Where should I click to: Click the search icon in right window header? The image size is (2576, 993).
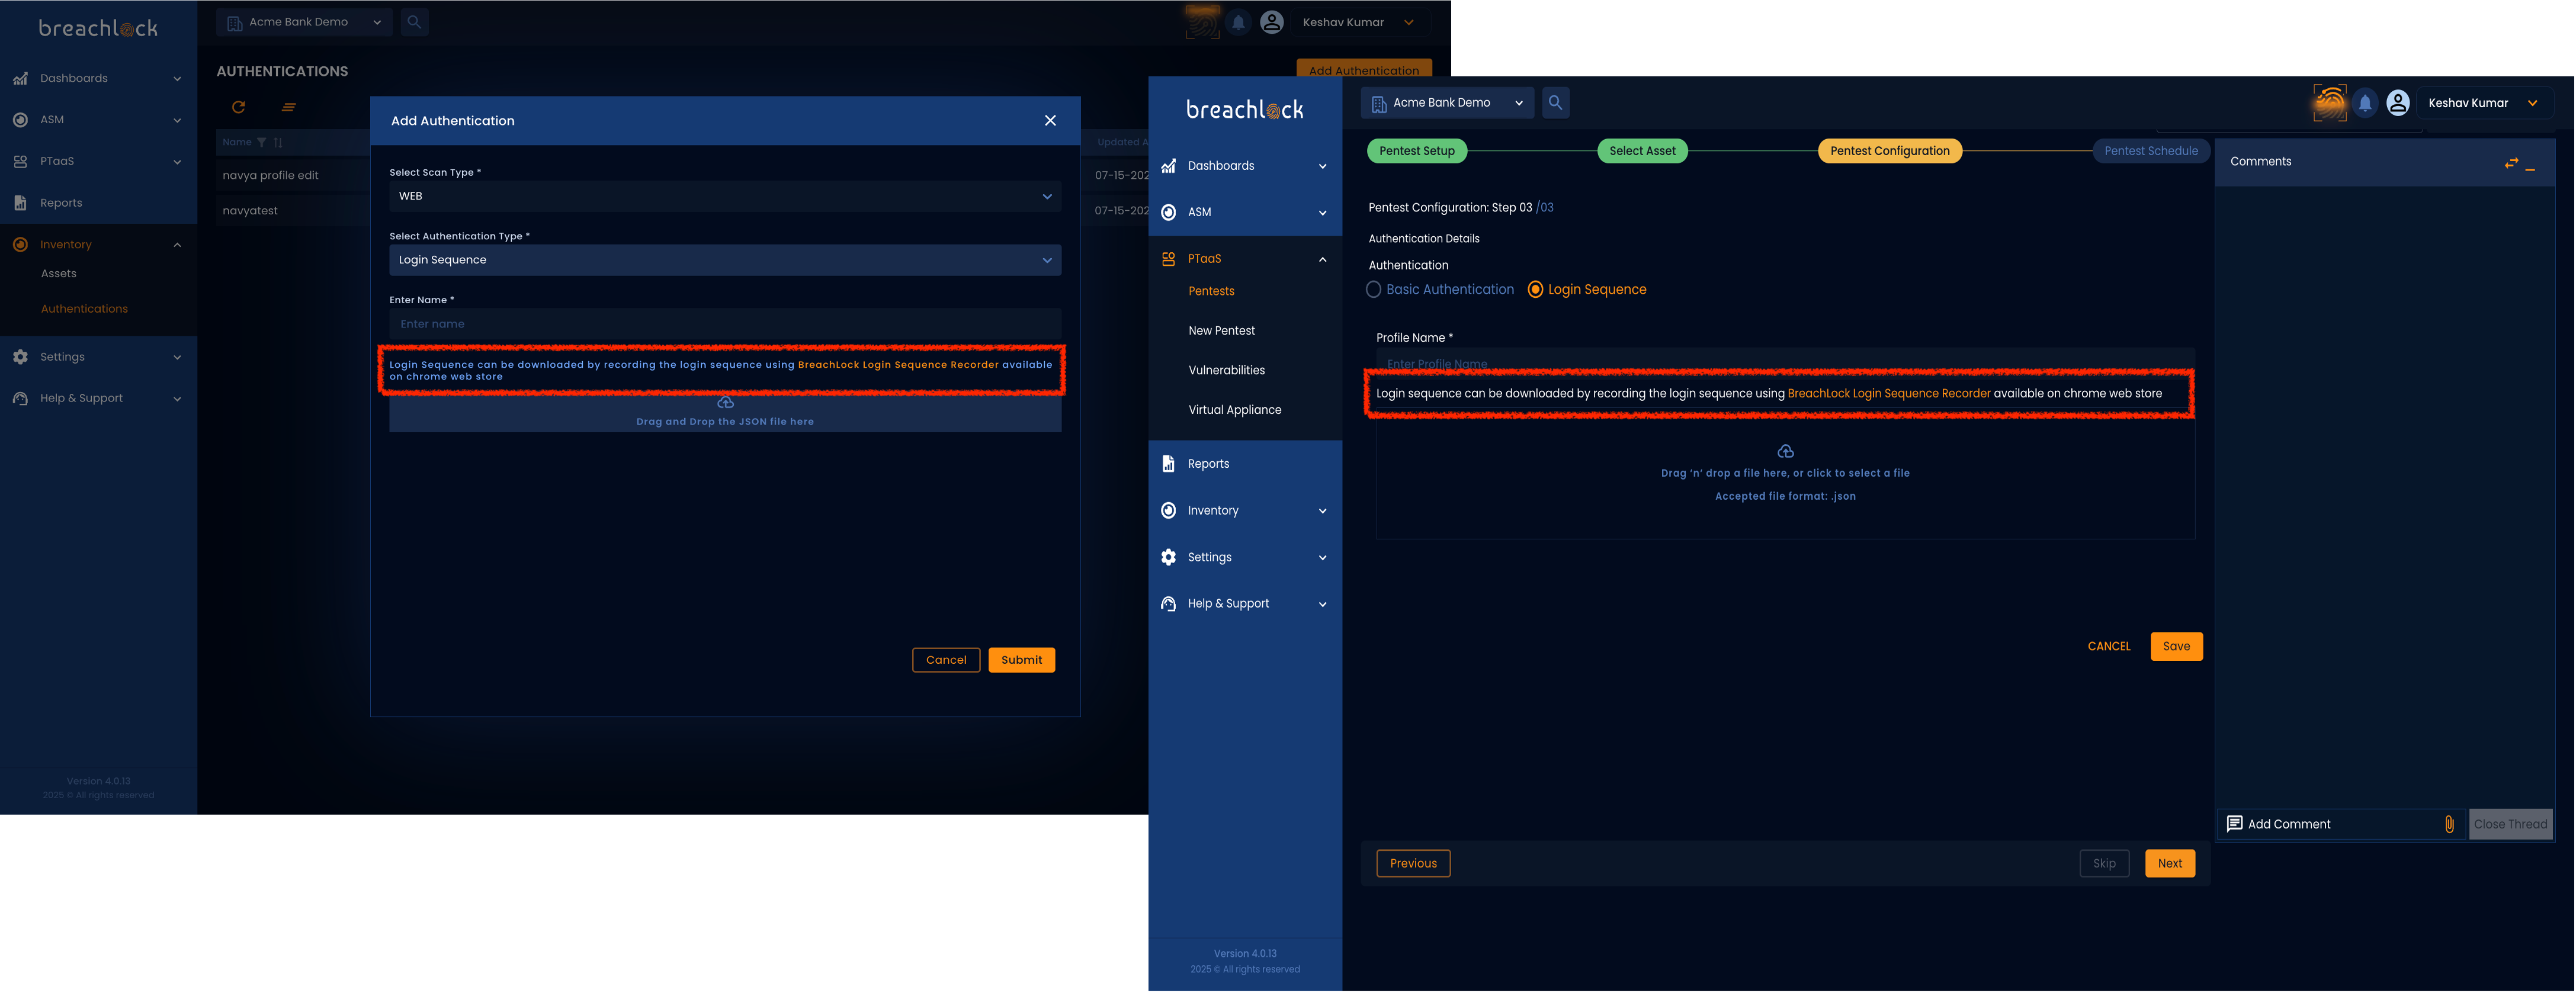1555,103
